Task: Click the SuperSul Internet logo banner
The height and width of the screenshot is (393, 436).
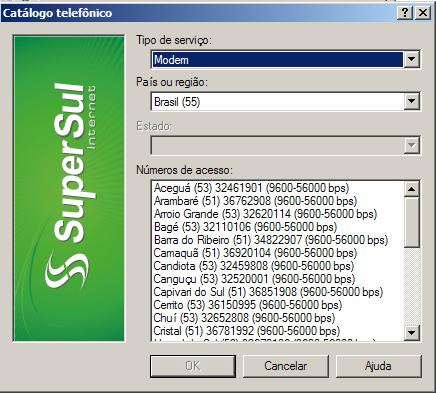Action: coord(69,188)
